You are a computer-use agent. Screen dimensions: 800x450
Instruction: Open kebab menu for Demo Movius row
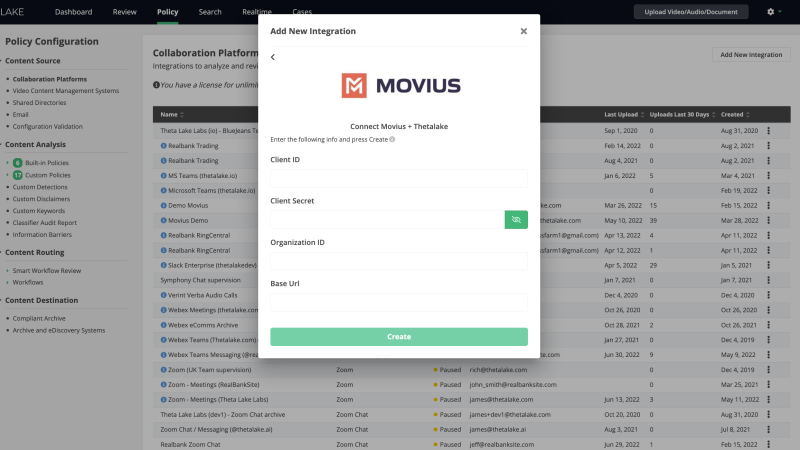(768, 205)
